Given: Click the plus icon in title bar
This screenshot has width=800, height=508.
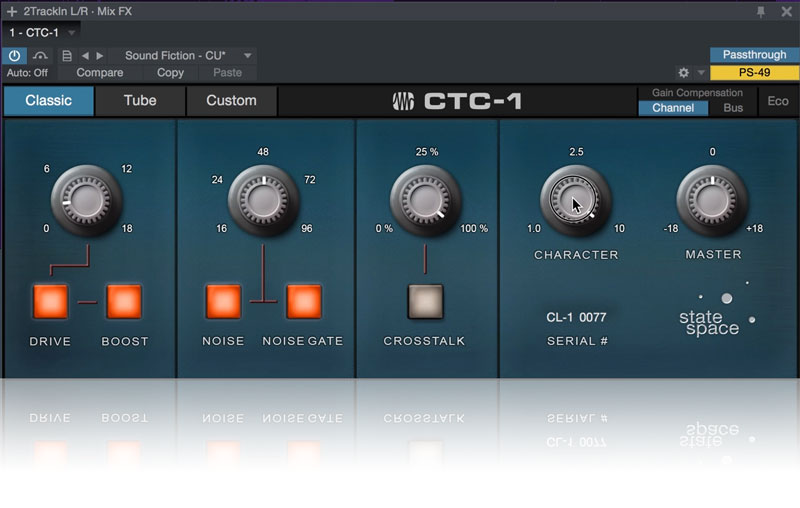Looking at the screenshot, I should (12, 11).
